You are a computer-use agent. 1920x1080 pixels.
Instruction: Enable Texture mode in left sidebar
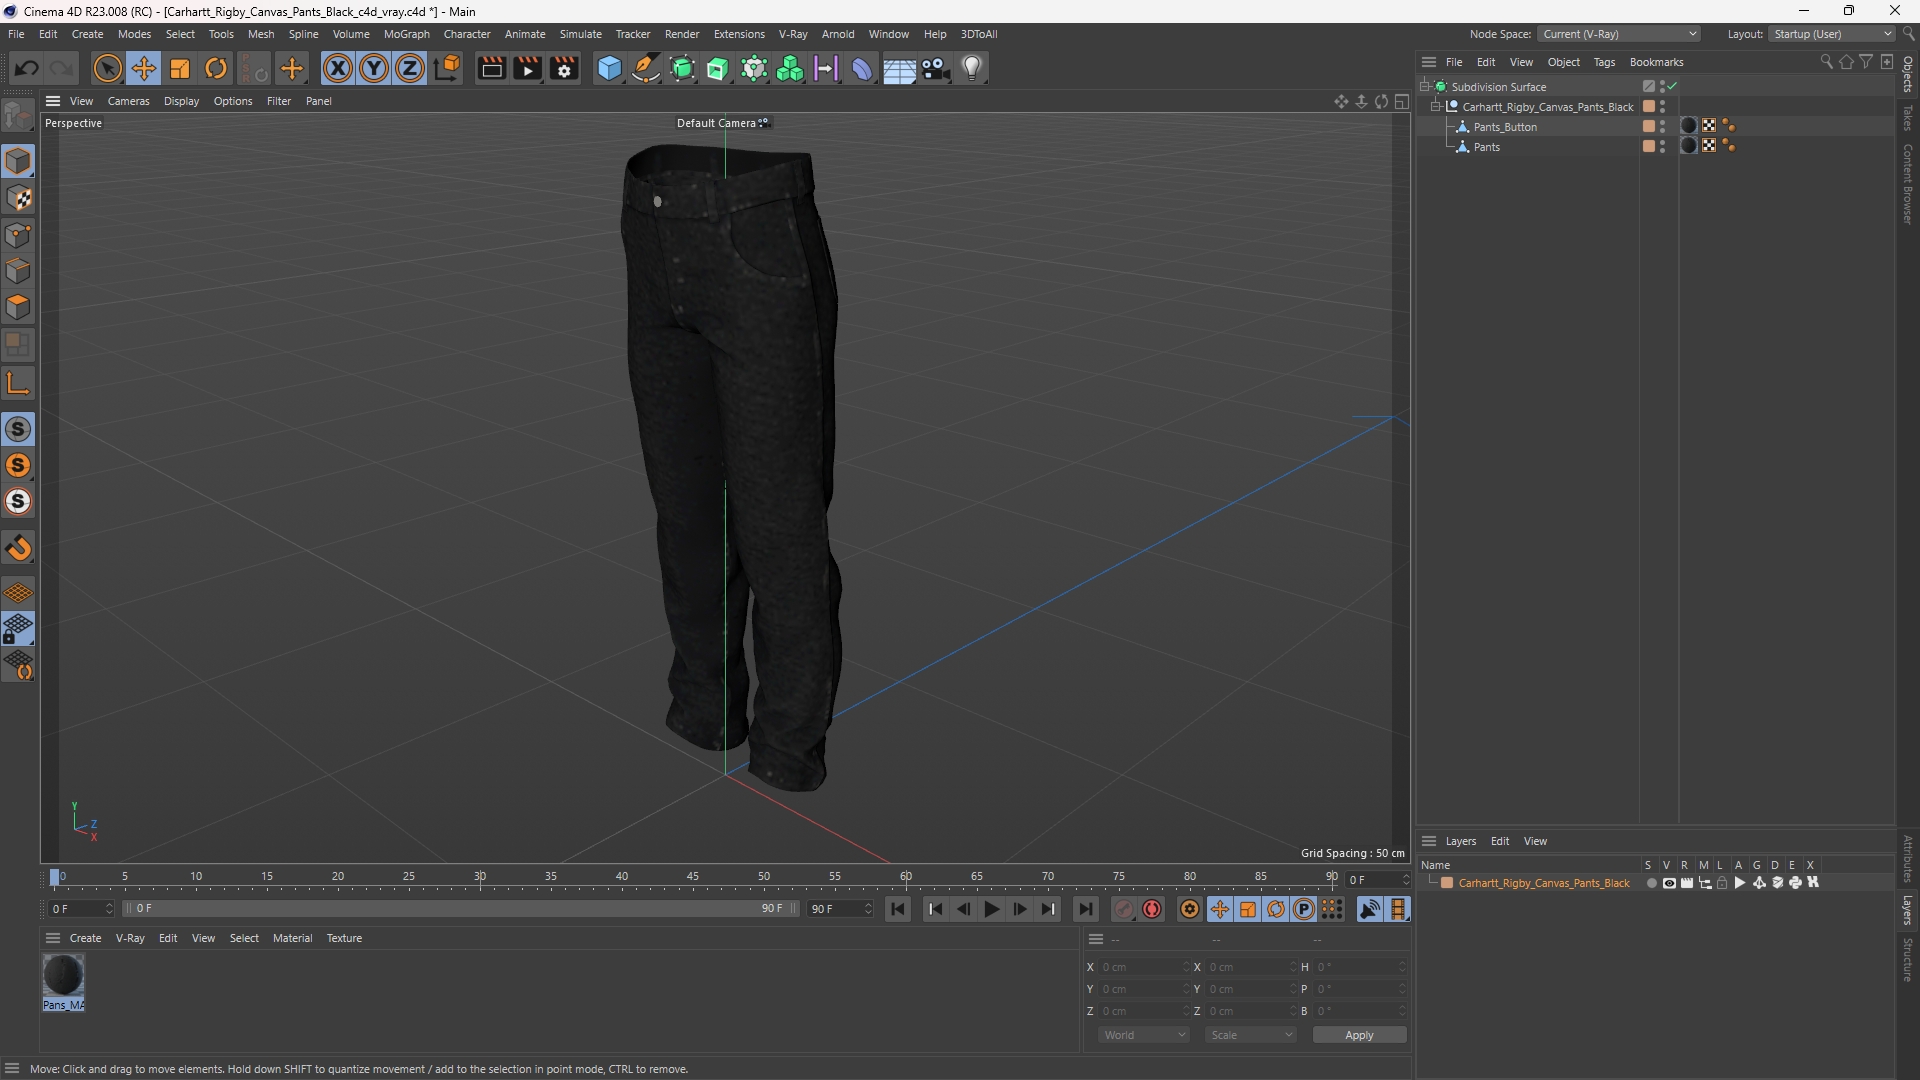(x=18, y=199)
